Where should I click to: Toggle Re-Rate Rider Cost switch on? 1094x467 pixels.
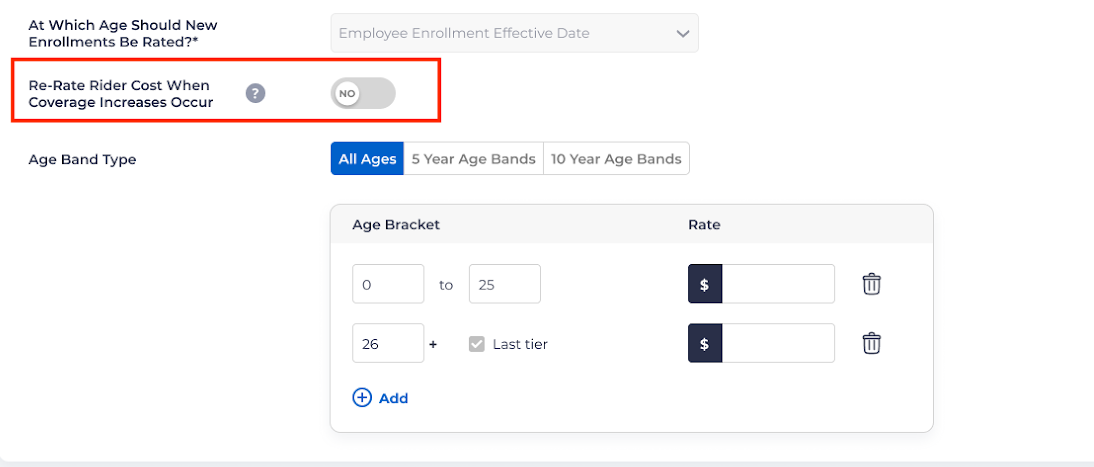point(363,94)
